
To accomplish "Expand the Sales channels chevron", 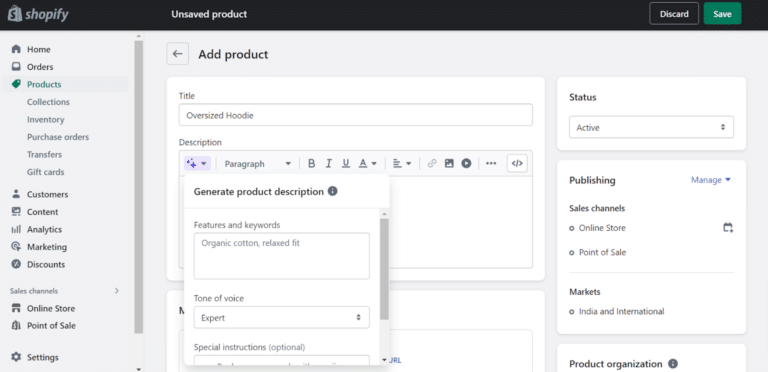I will point(117,291).
